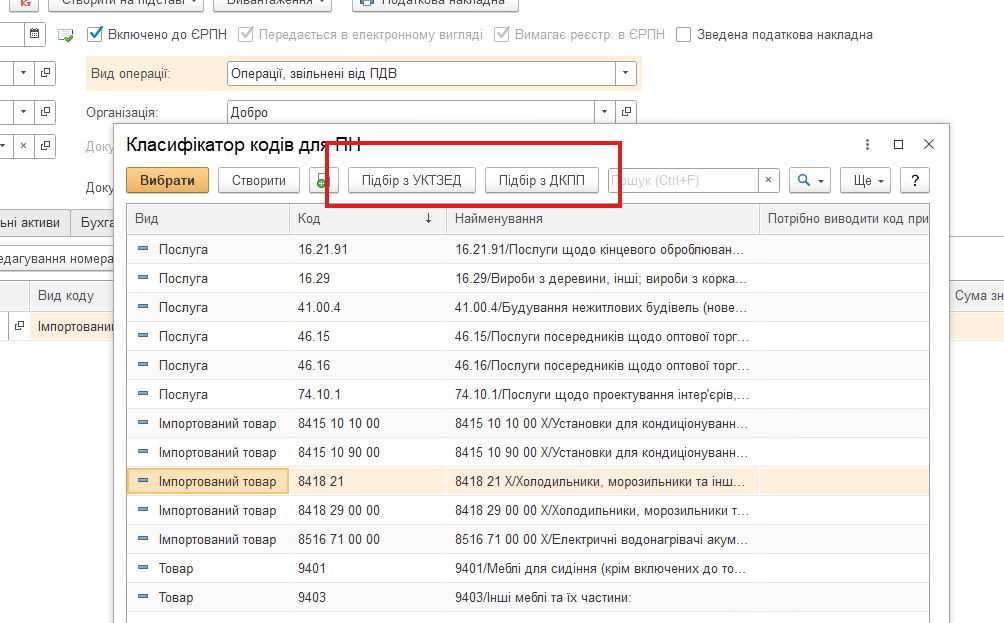
Task: Show help with the question mark button
Action: pyautogui.click(x=915, y=181)
